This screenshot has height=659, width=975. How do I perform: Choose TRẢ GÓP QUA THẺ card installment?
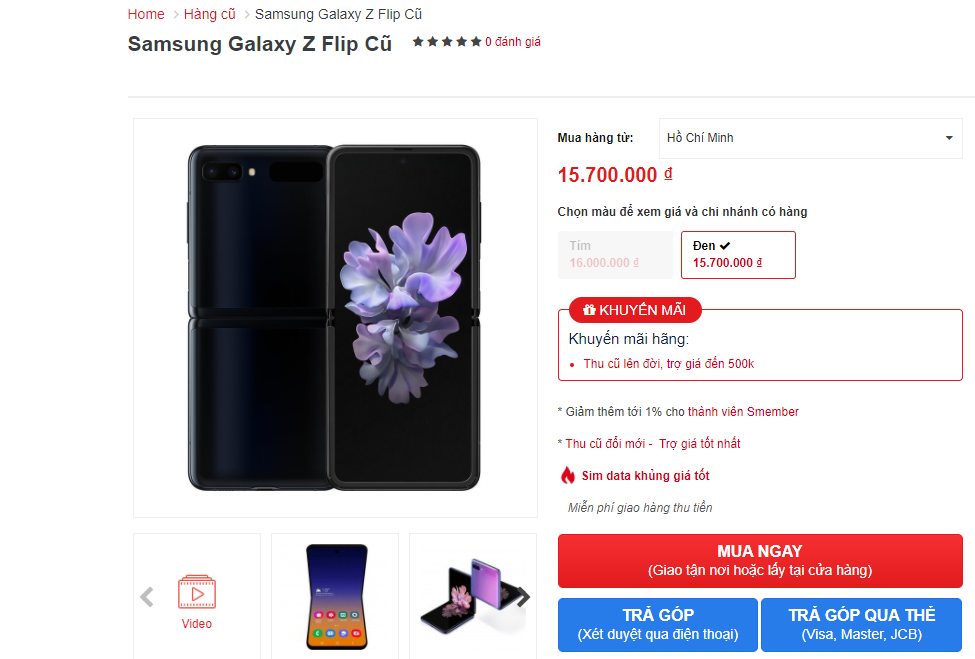(x=861, y=624)
